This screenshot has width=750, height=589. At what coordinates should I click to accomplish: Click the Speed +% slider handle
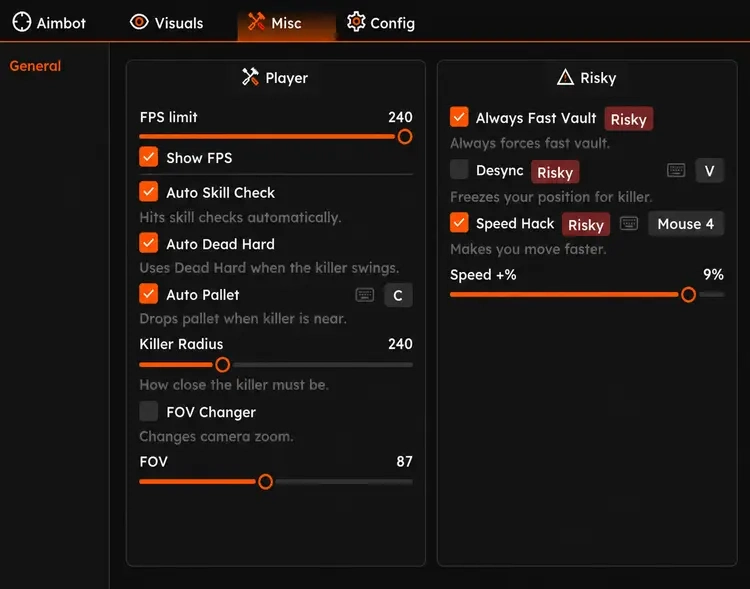click(x=688, y=295)
